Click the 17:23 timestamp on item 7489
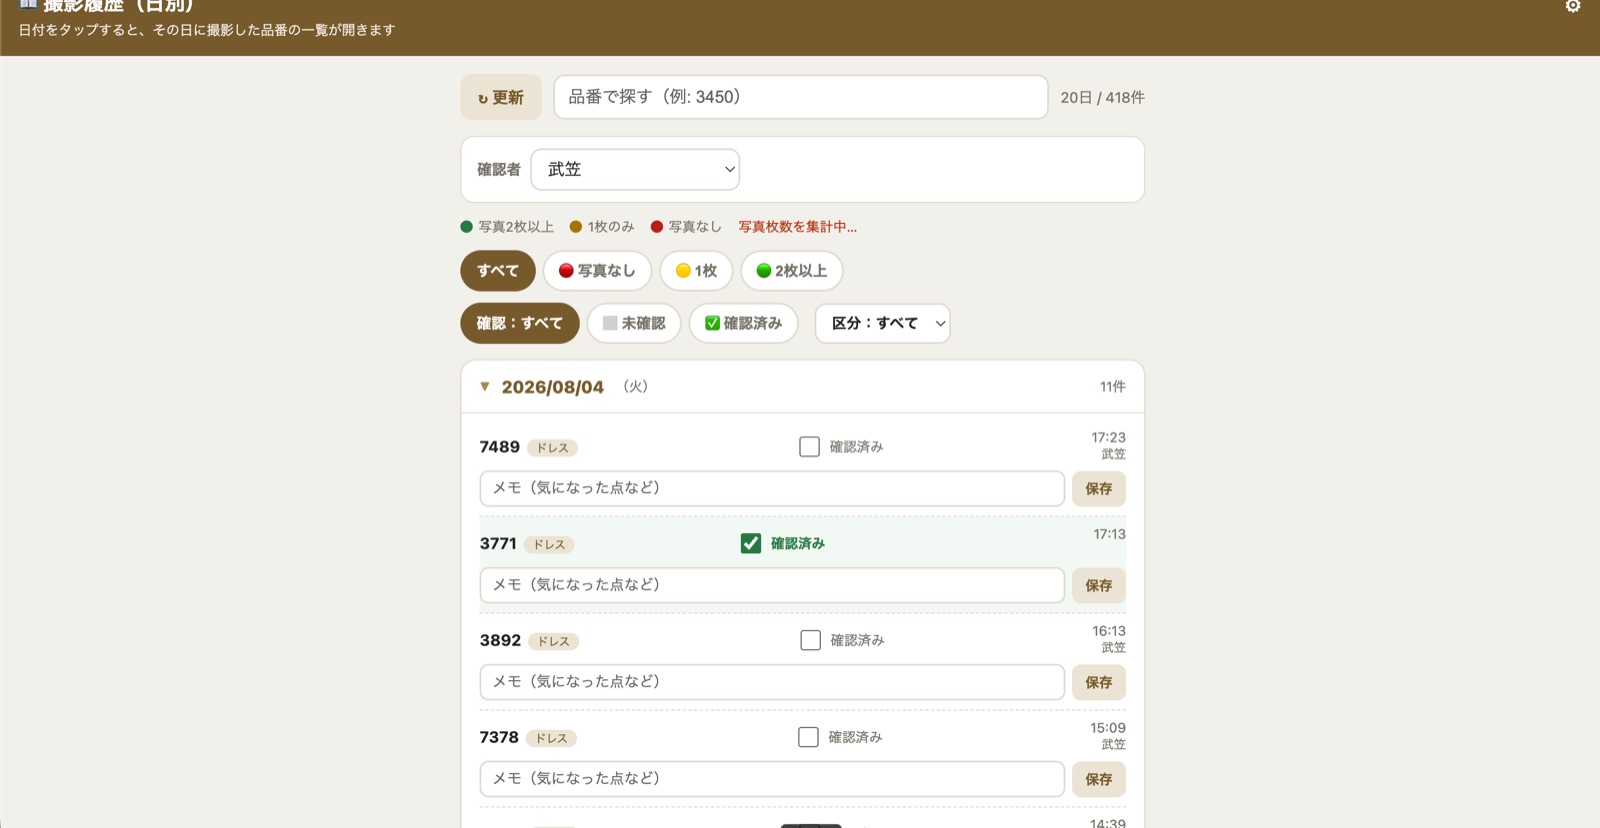Screen dimensions: 1600x828 1108,438
